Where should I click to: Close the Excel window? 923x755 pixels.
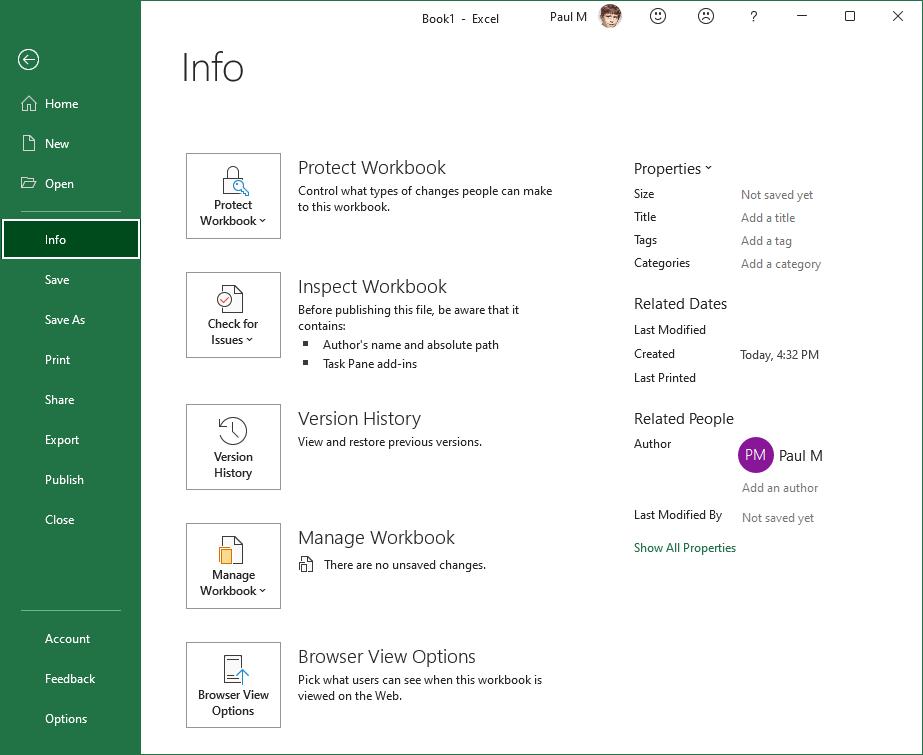[x=897, y=16]
